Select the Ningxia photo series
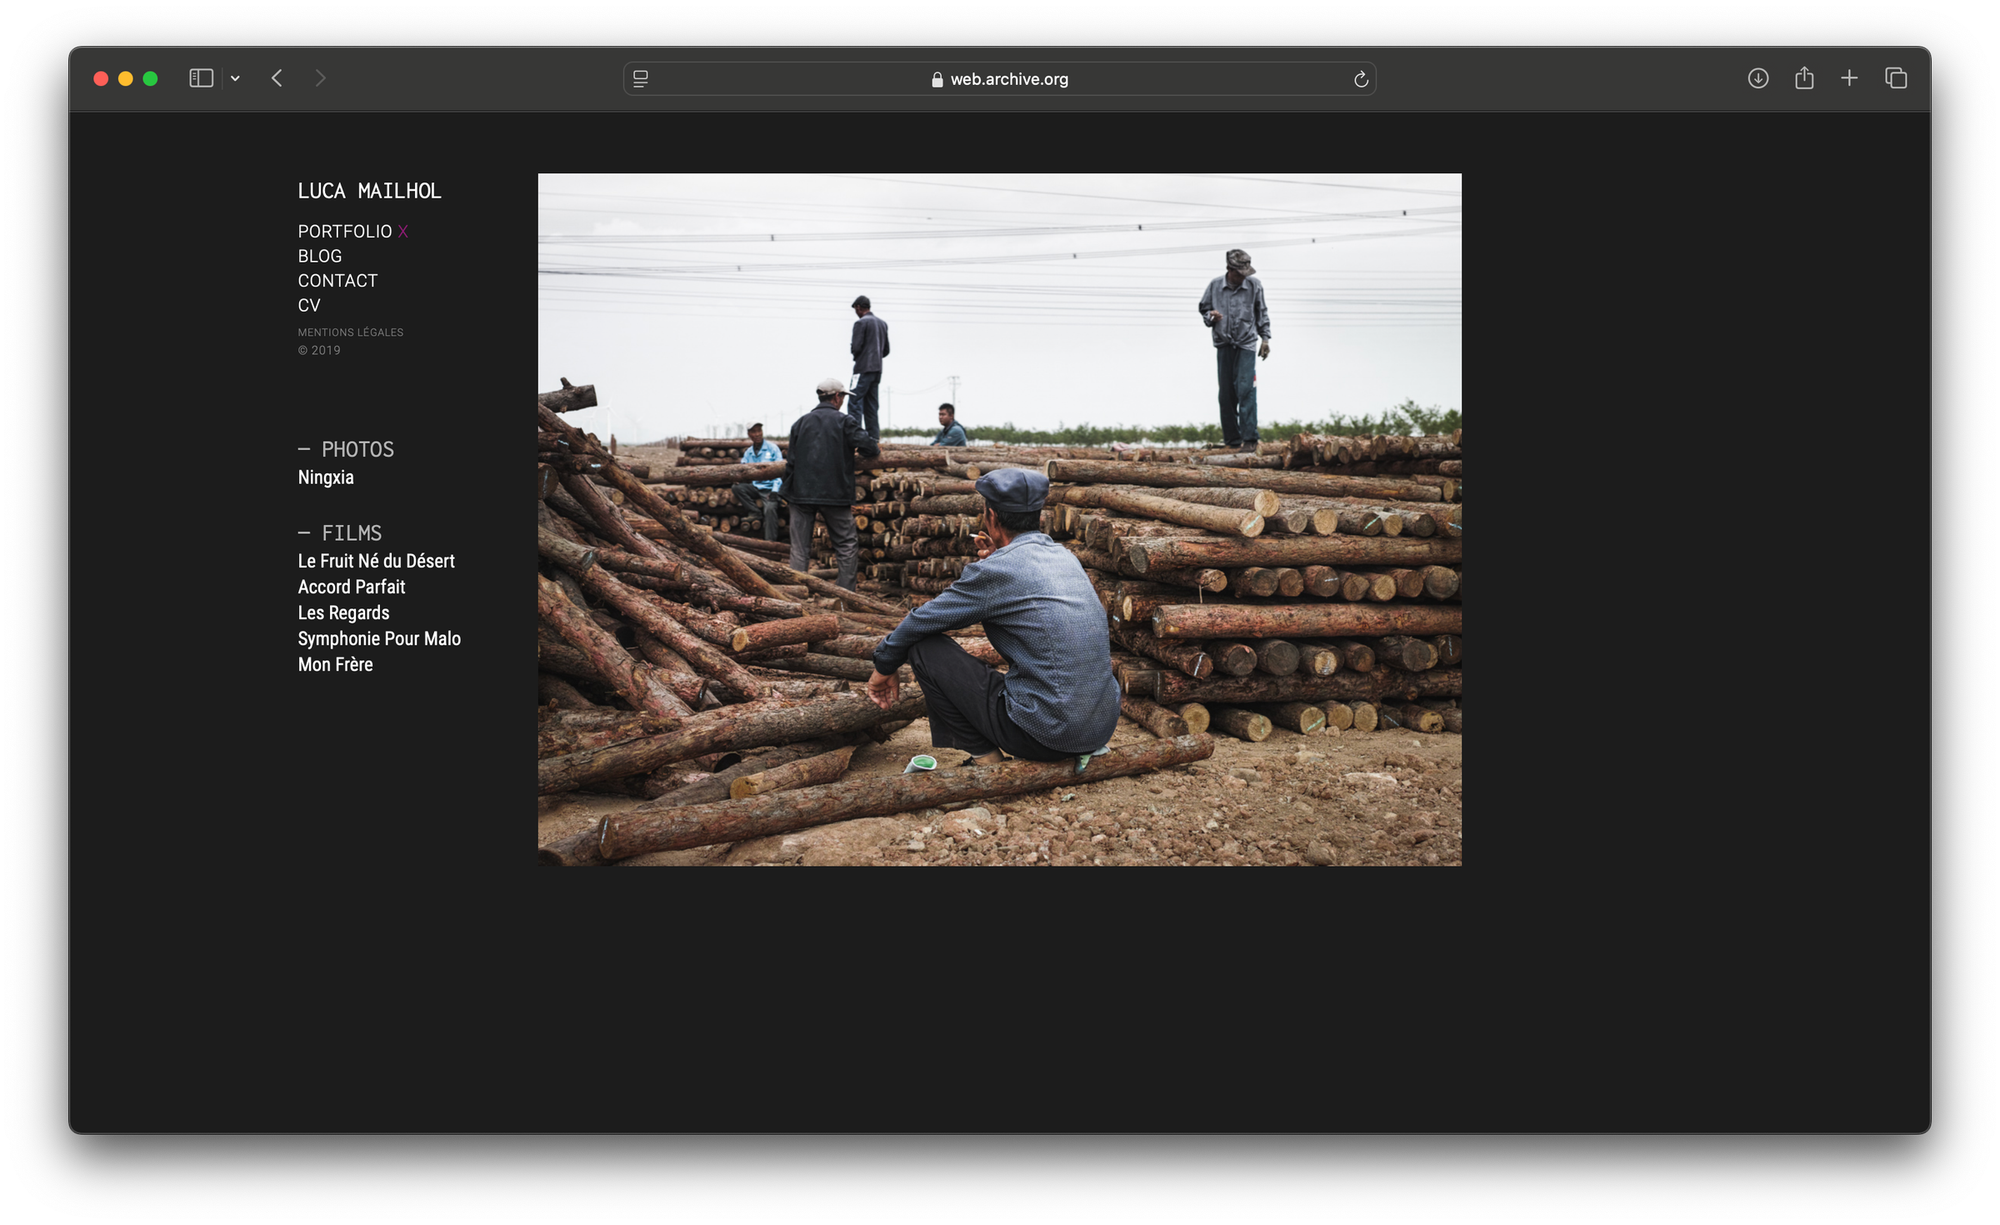Image resolution: width=2000 pixels, height=1225 pixels. click(325, 477)
